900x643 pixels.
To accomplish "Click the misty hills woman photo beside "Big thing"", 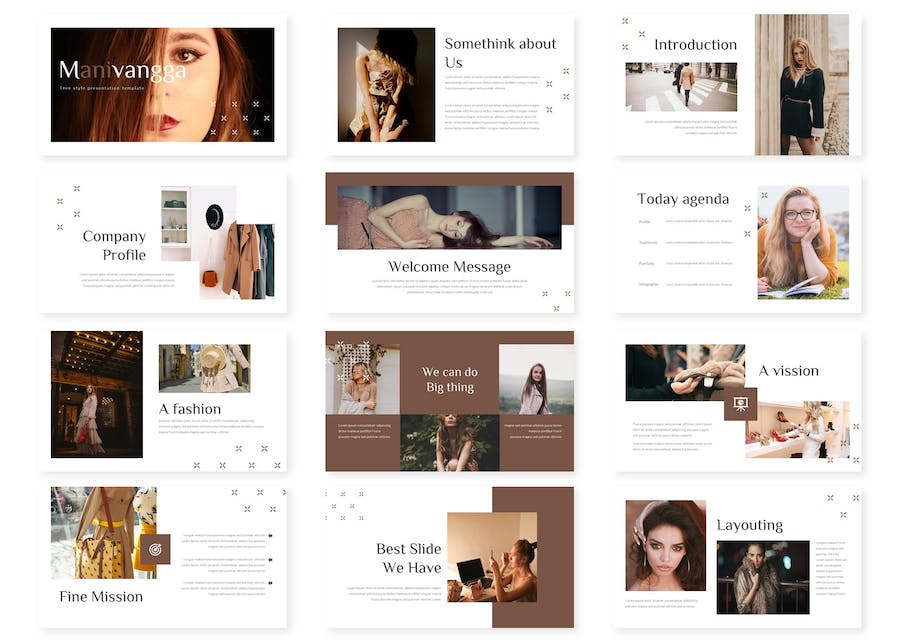I will tap(536, 379).
